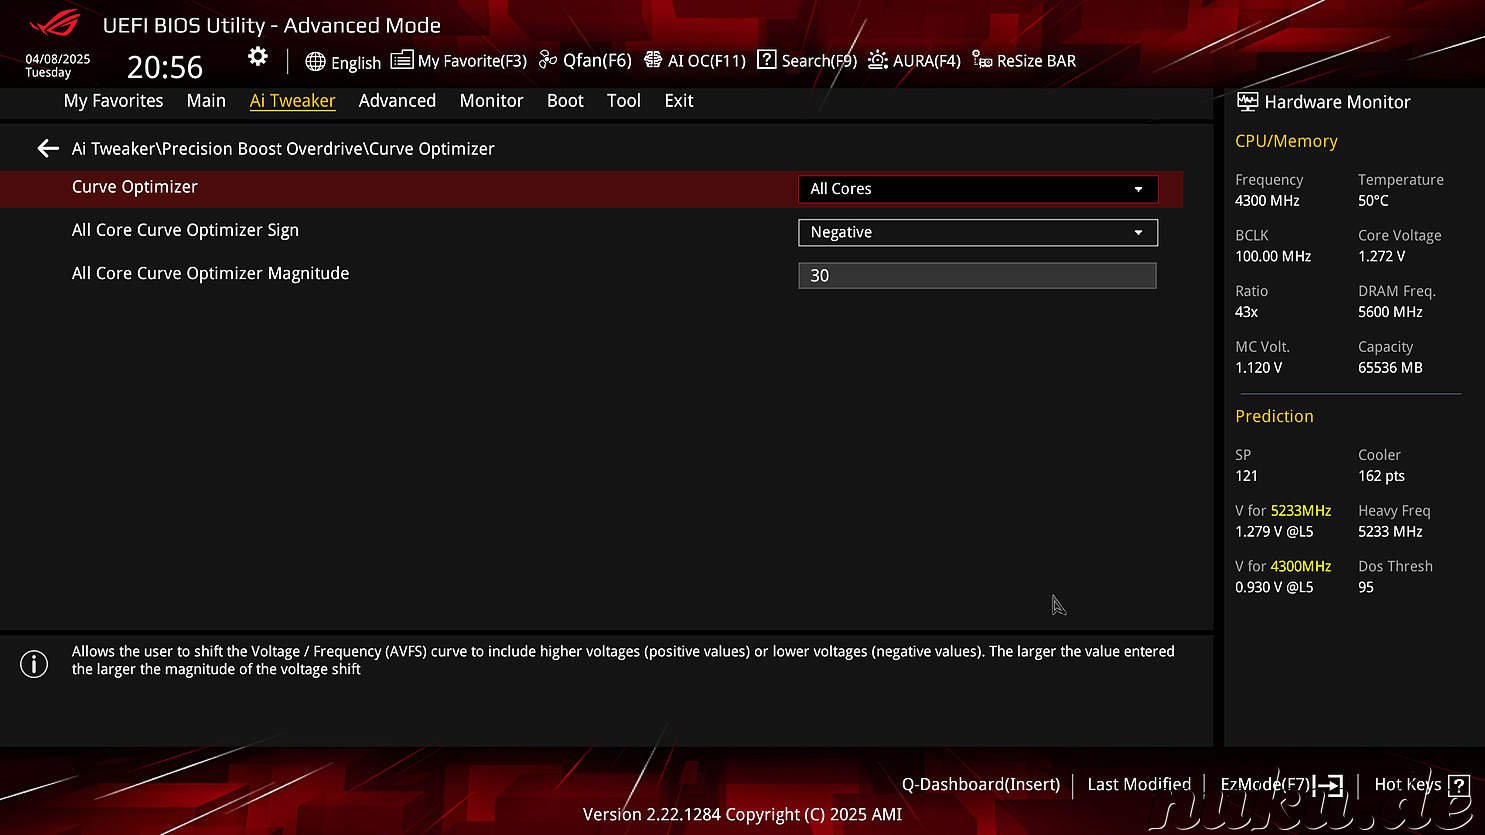Click the Magnitude field showing 30
This screenshot has width=1485, height=835.
click(978, 275)
